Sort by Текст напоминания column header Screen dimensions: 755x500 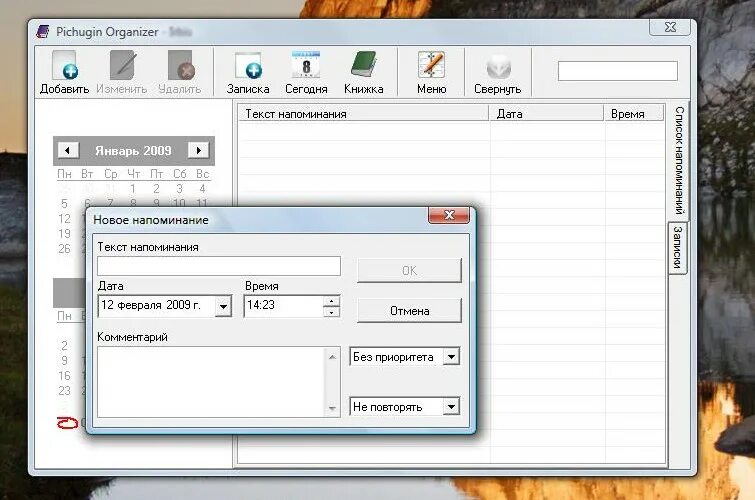click(364, 114)
